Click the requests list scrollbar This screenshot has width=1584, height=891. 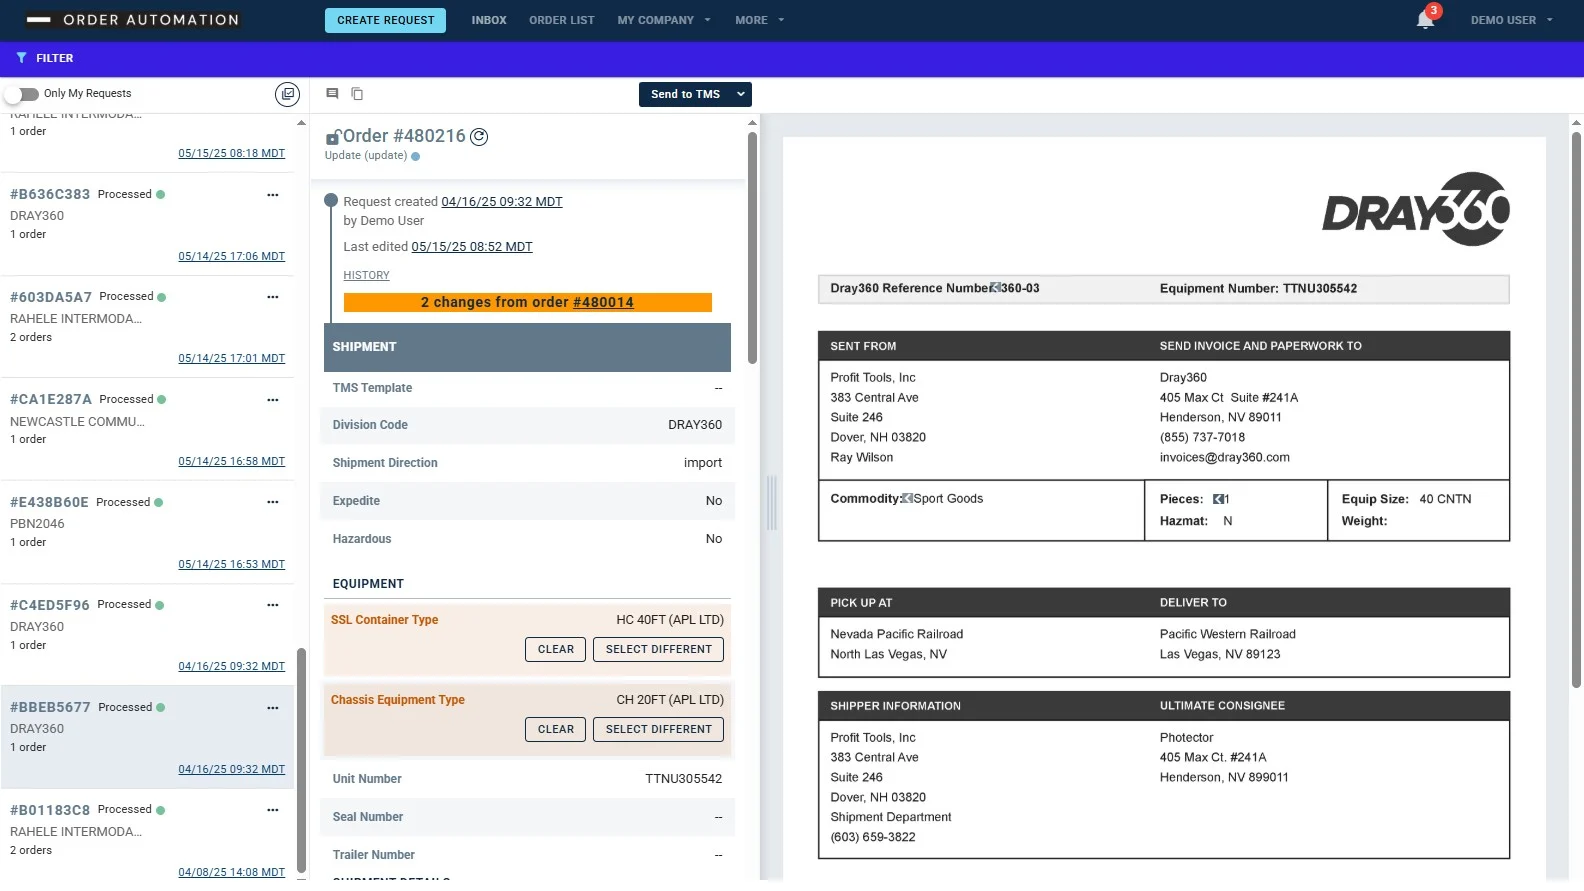(x=301, y=760)
